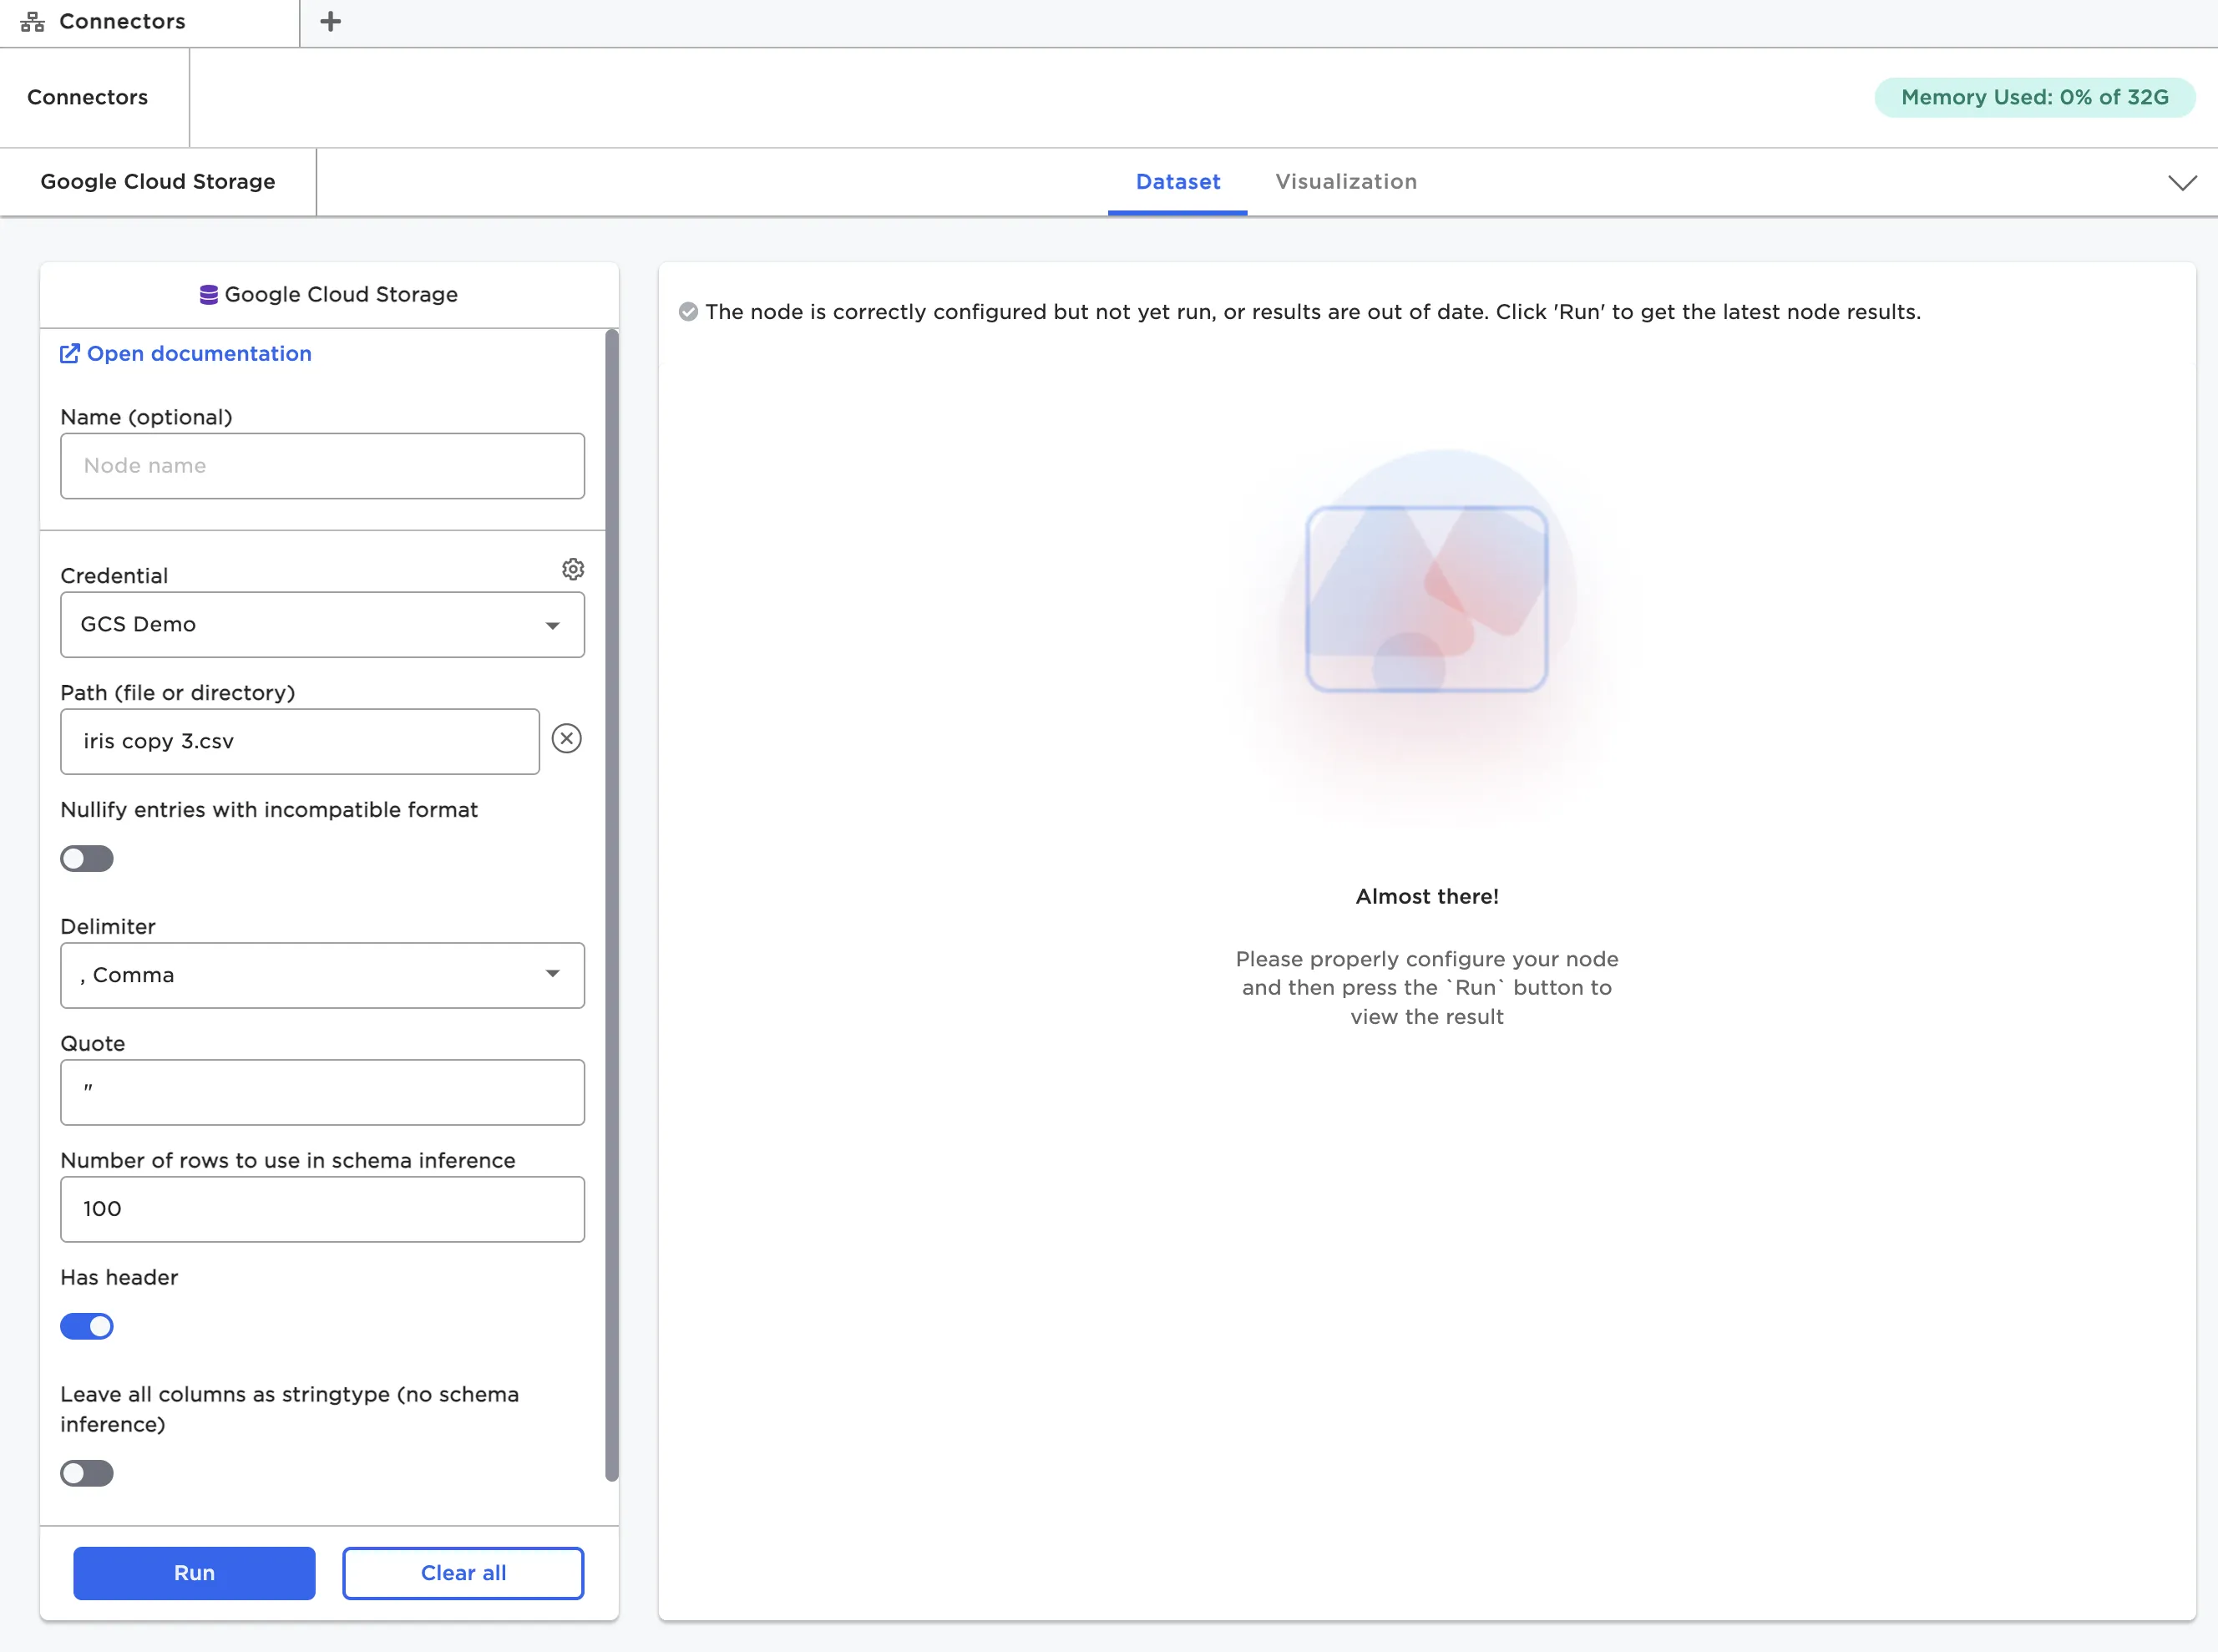Screen dimensions: 2218x1652
Task: Click the external link icon by documentation
Action: point(70,354)
